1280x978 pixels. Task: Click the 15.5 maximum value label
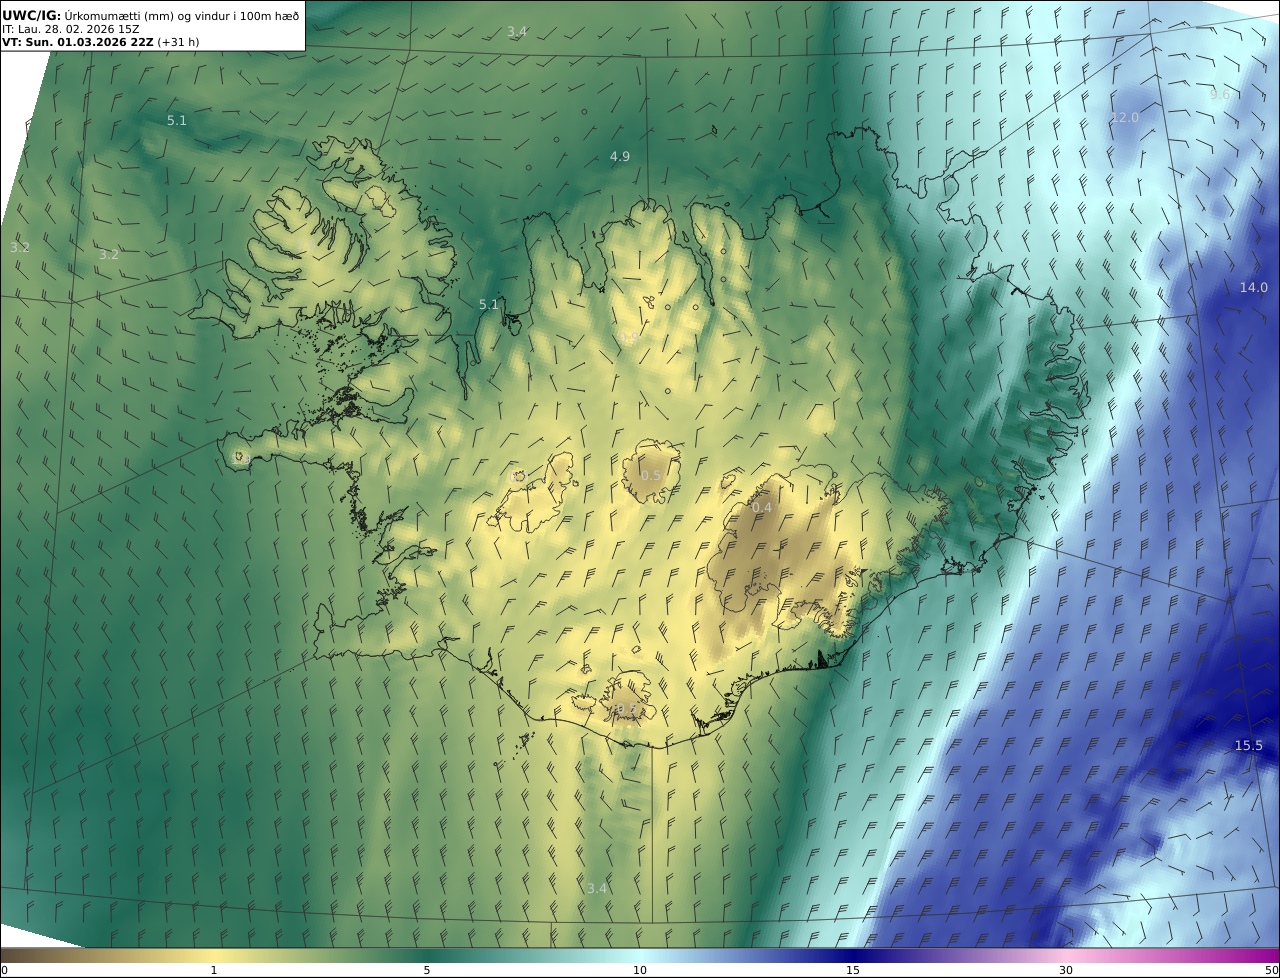tap(1248, 745)
